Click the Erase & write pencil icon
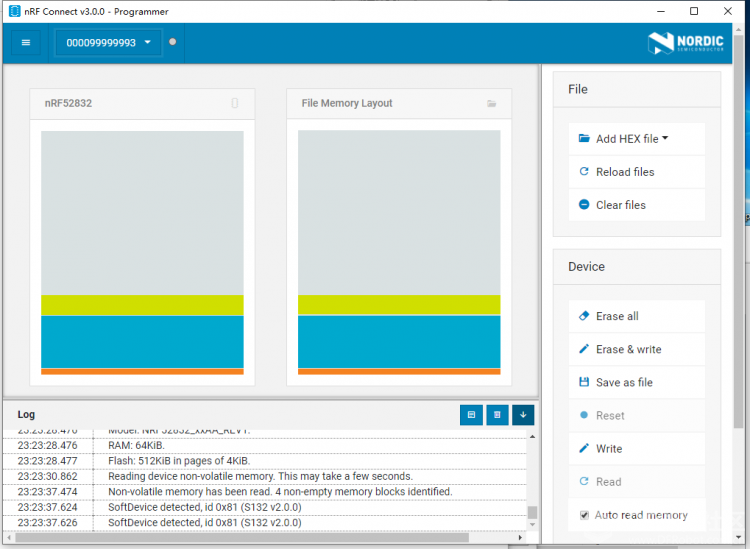Image resolution: width=750 pixels, height=549 pixels. click(584, 349)
